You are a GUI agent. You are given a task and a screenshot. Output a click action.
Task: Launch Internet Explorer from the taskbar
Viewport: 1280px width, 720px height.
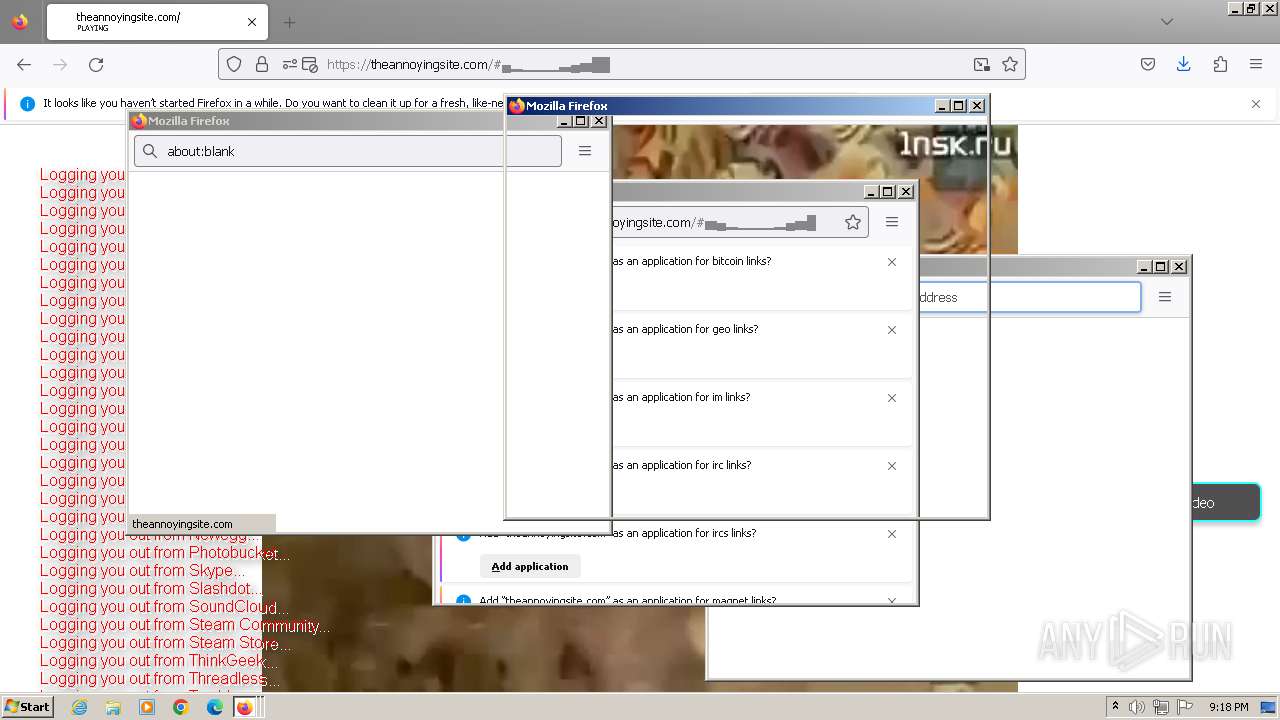pos(80,707)
